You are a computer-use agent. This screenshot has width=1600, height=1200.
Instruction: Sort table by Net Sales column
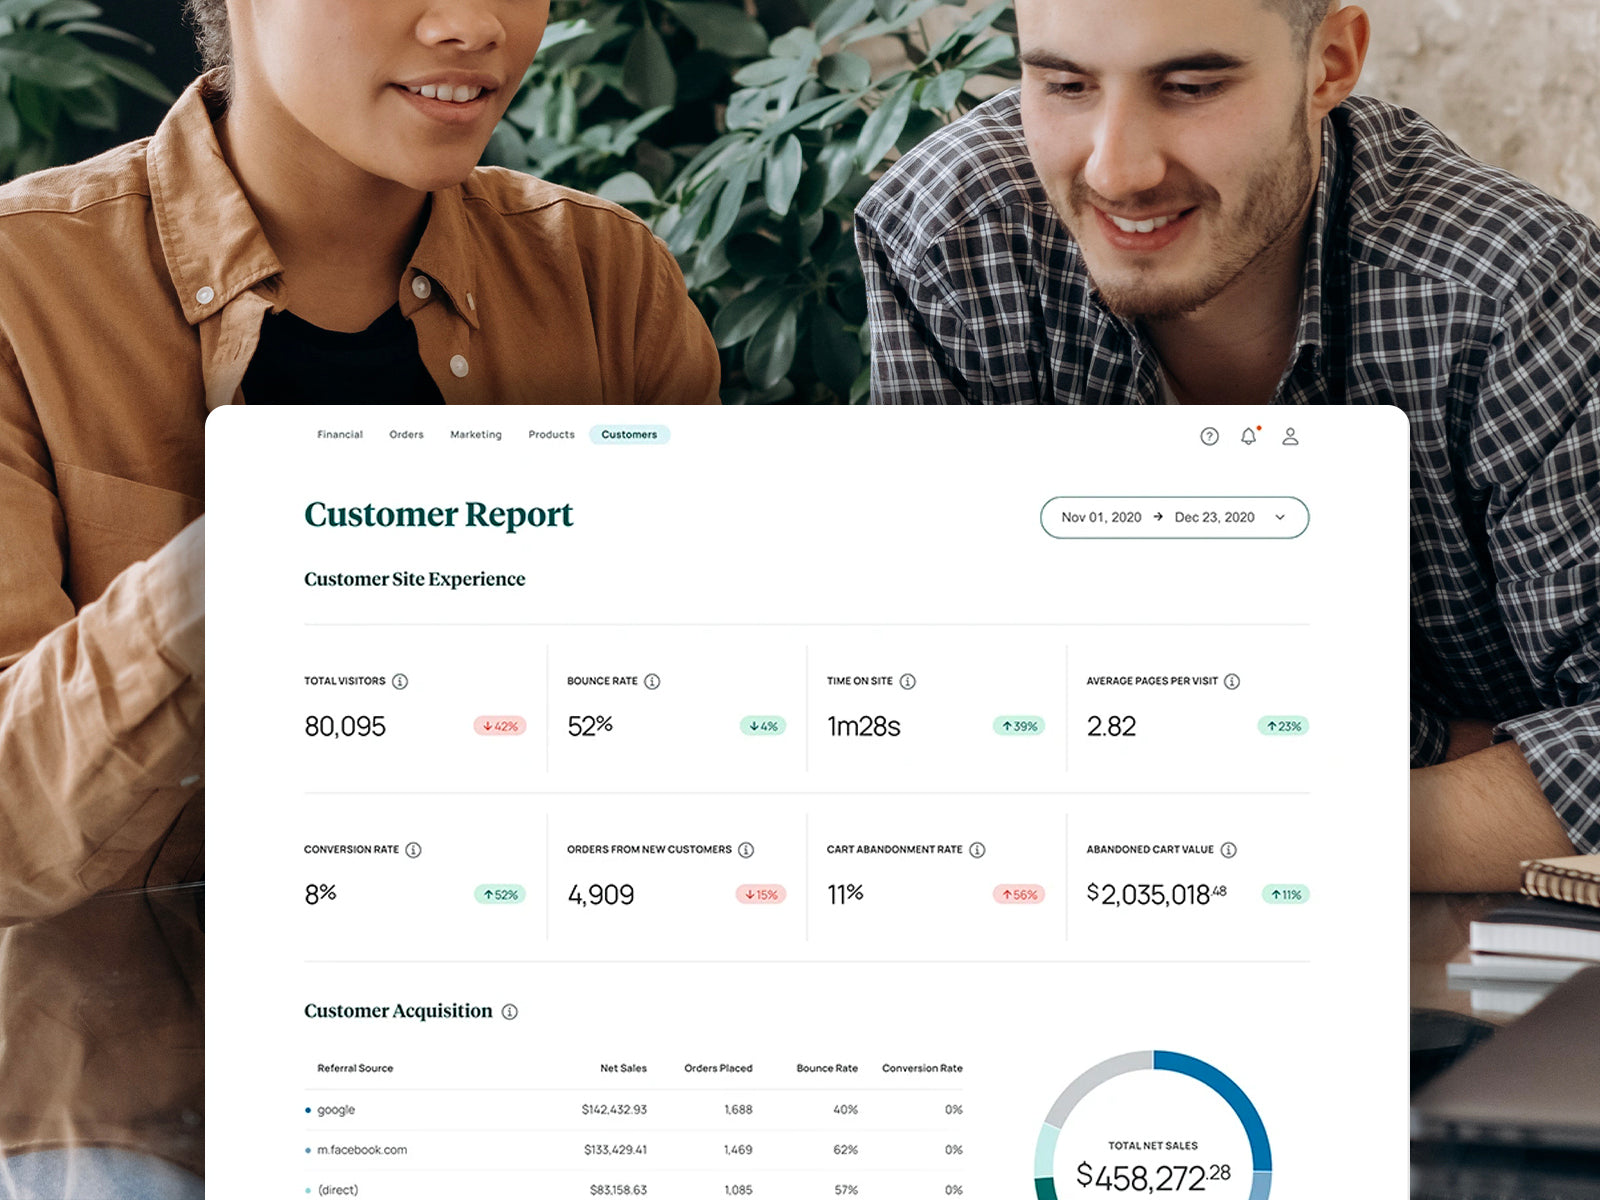coord(623,1068)
